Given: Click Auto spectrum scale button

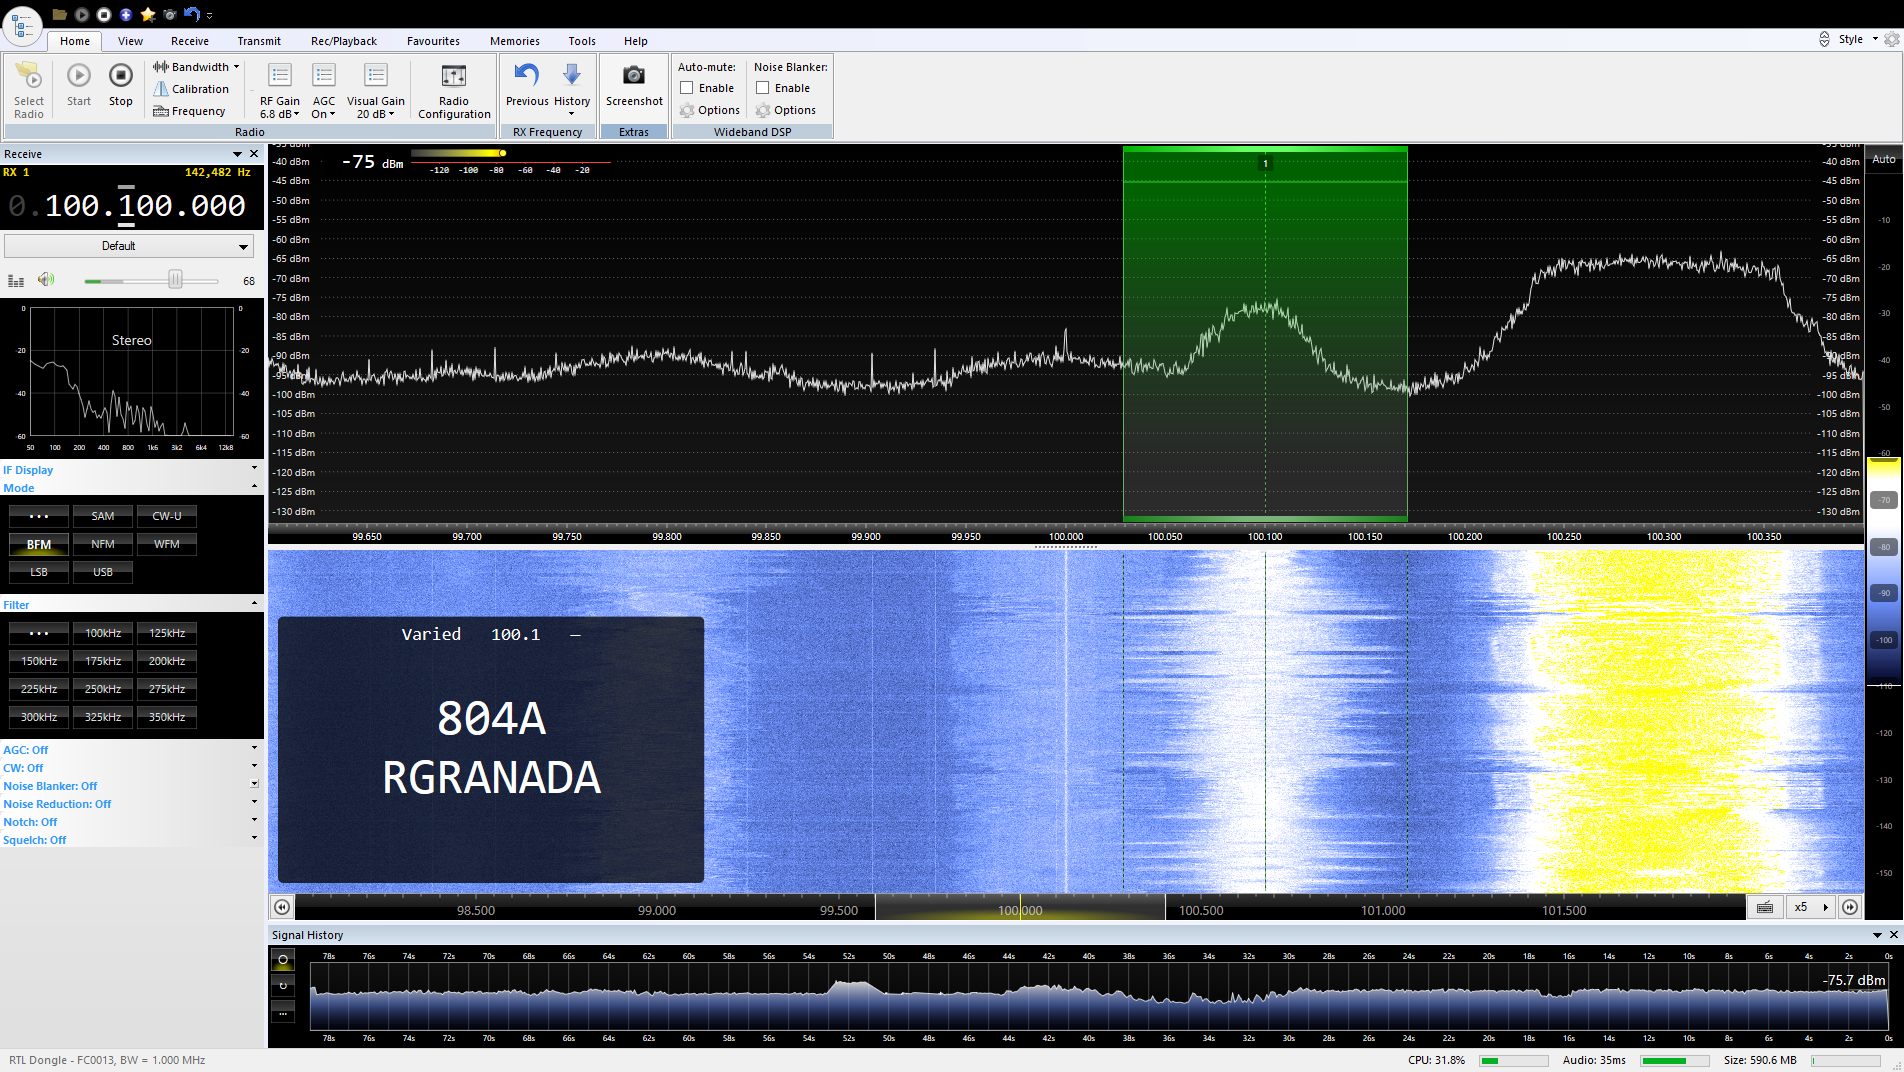Looking at the screenshot, I should 1884,159.
